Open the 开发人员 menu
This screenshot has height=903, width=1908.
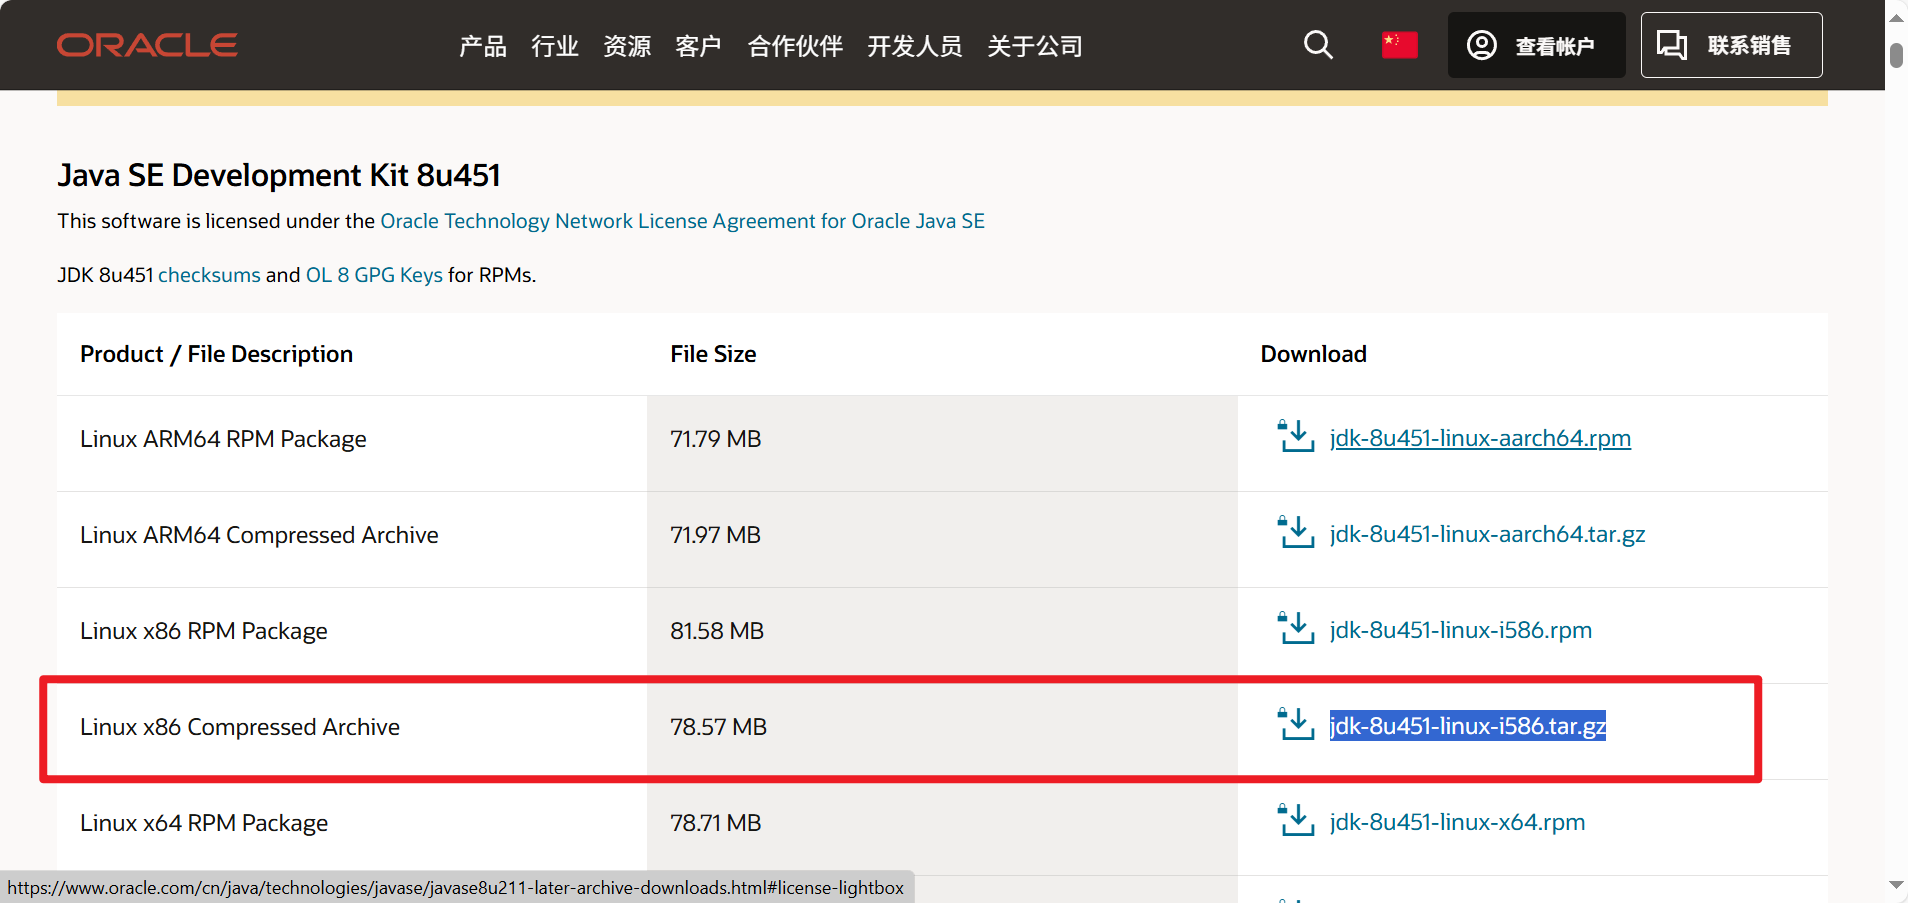914,46
